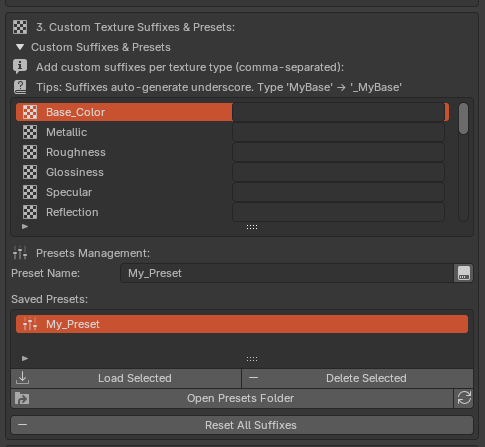Click the sliders icon in My_Preset row
The image size is (485, 447).
point(30,324)
